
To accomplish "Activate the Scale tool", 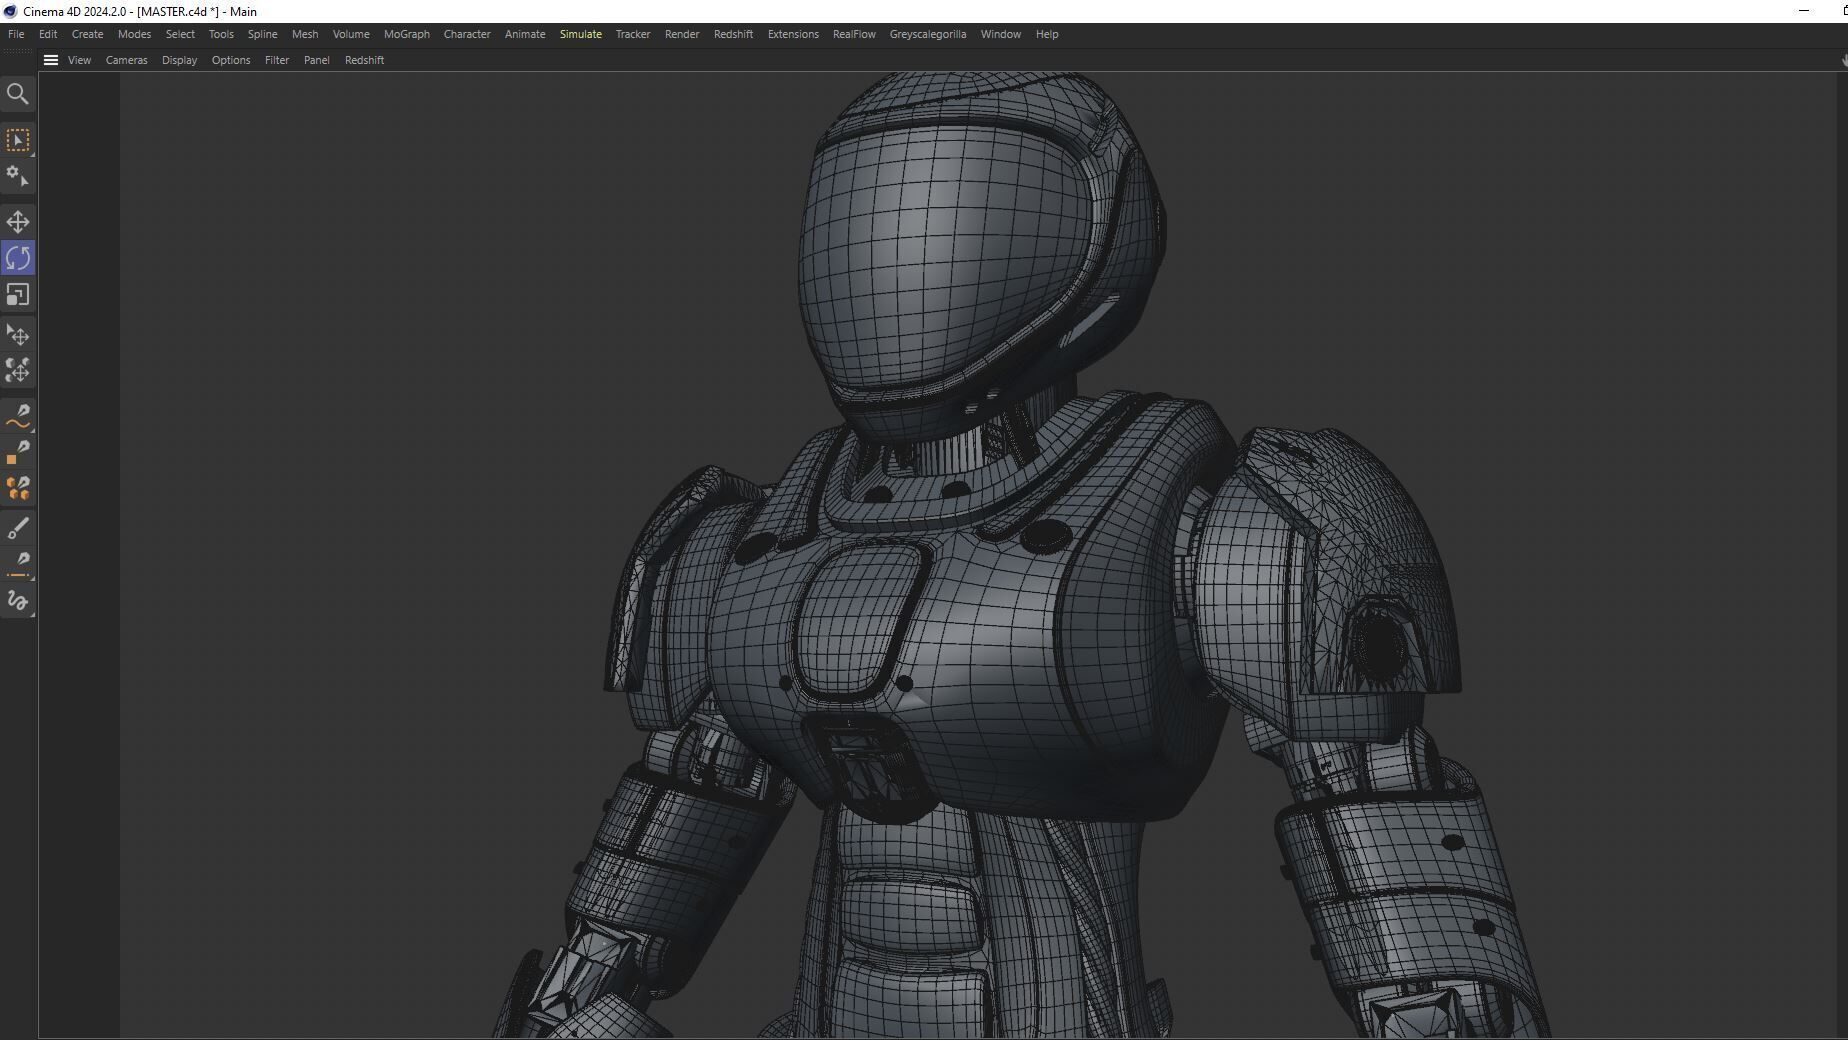I will click(x=18, y=295).
